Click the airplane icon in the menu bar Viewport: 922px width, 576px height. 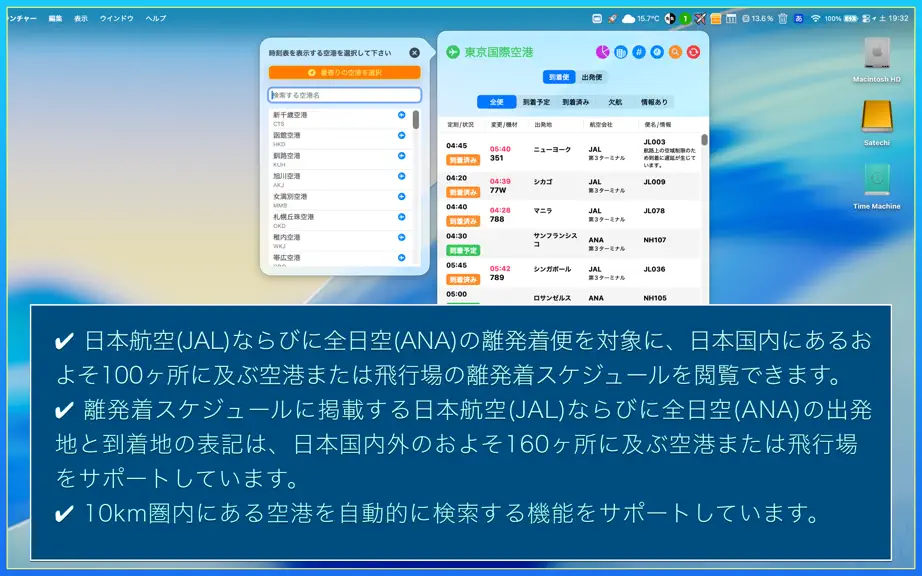tap(700, 19)
